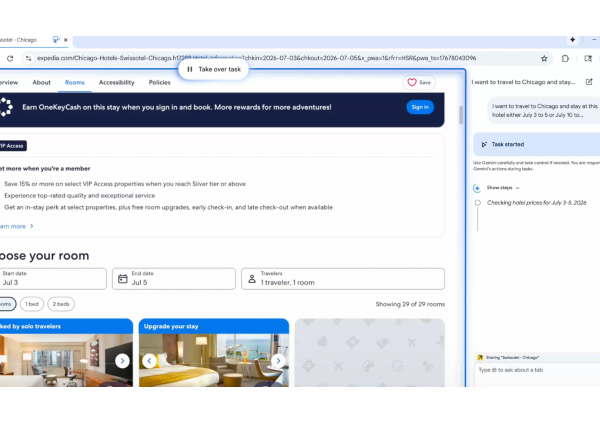Click the conversation title in Gemini panel
This screenshot has width=600, height=433.
[523, 82]
